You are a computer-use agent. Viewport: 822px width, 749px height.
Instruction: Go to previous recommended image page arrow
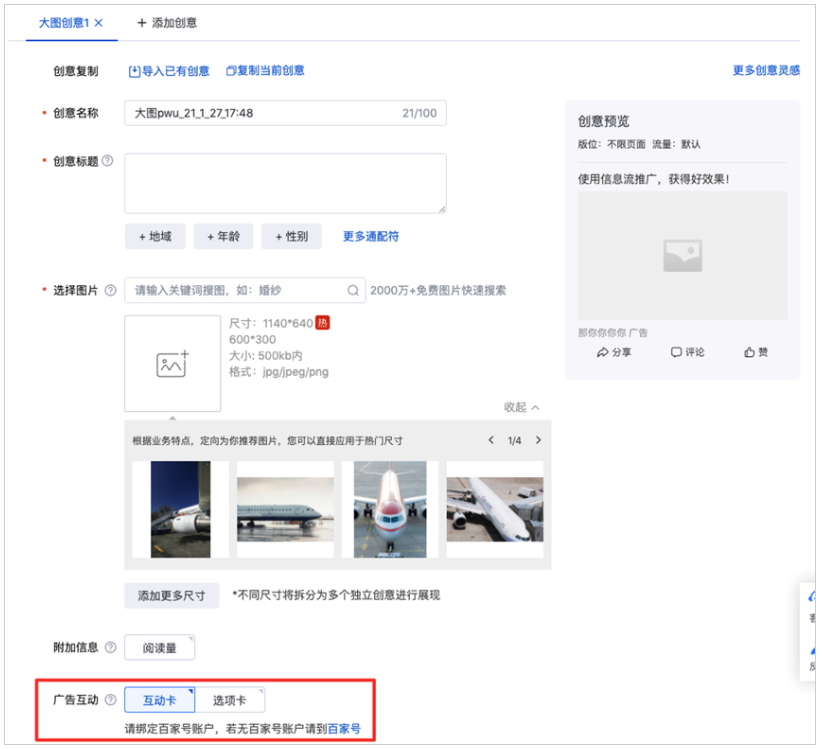coord(491,439)
